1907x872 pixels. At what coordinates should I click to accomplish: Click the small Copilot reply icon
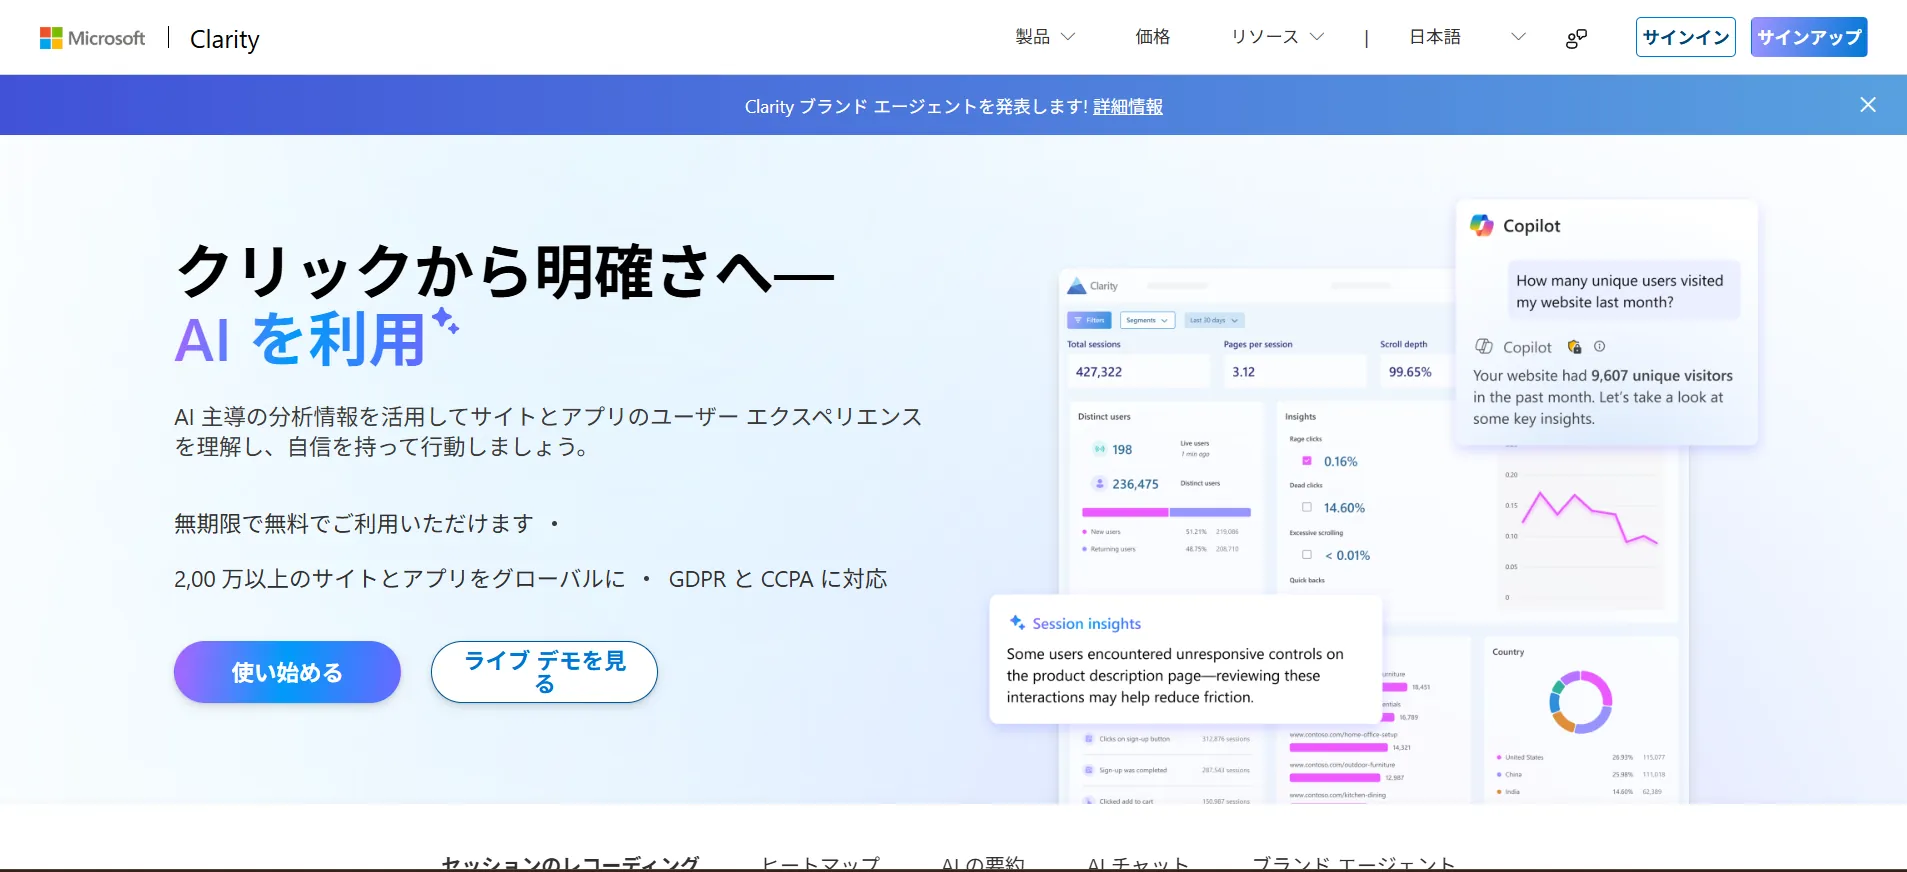point(1484,346)
